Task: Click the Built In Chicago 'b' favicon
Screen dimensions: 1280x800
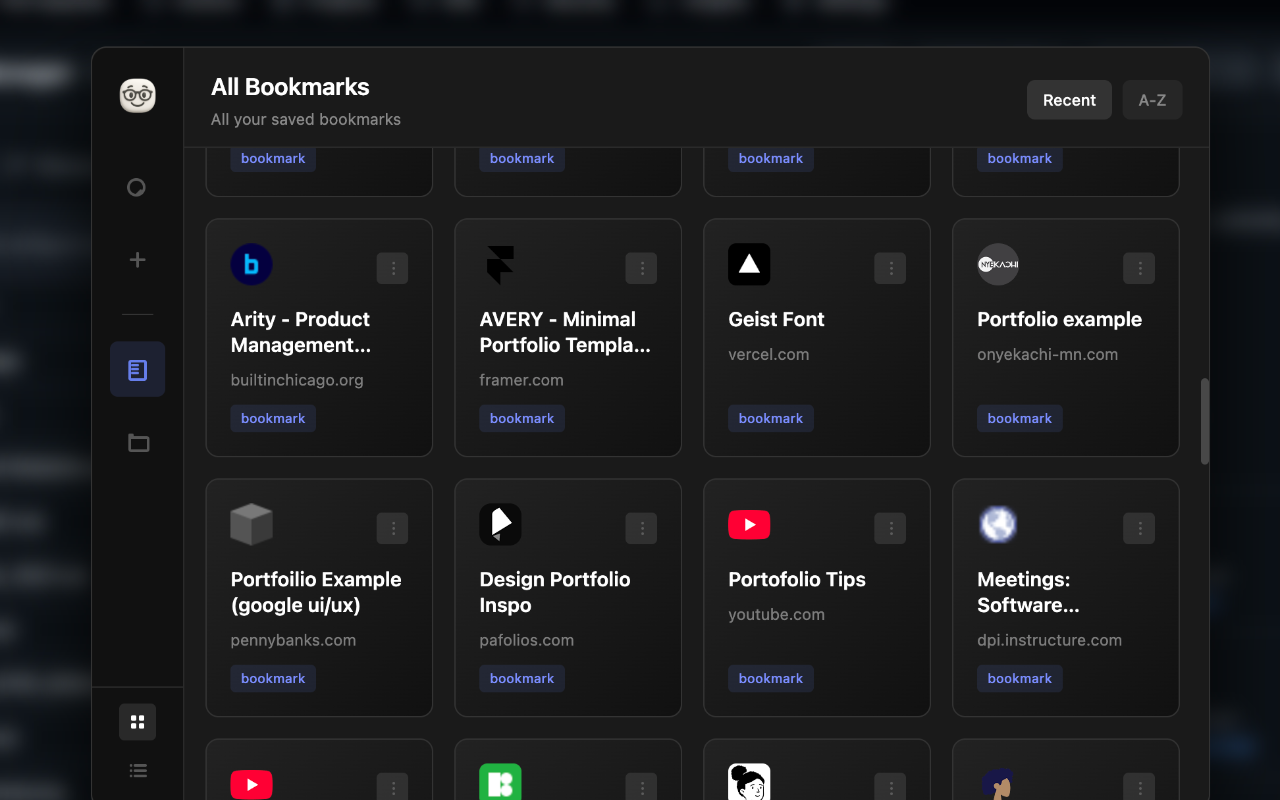Action: click(x=252, y=265)
